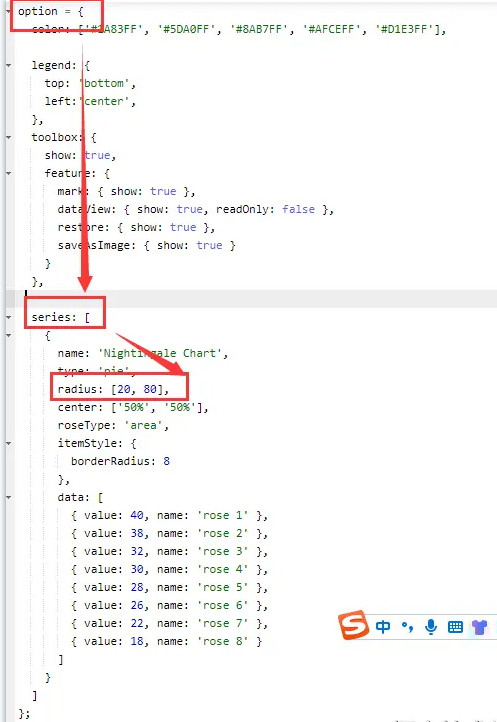Click the readOnly false value
Image resolution: width=497 pixels, height=722 pixels.
pyautogui.click(x=298, y=209)
